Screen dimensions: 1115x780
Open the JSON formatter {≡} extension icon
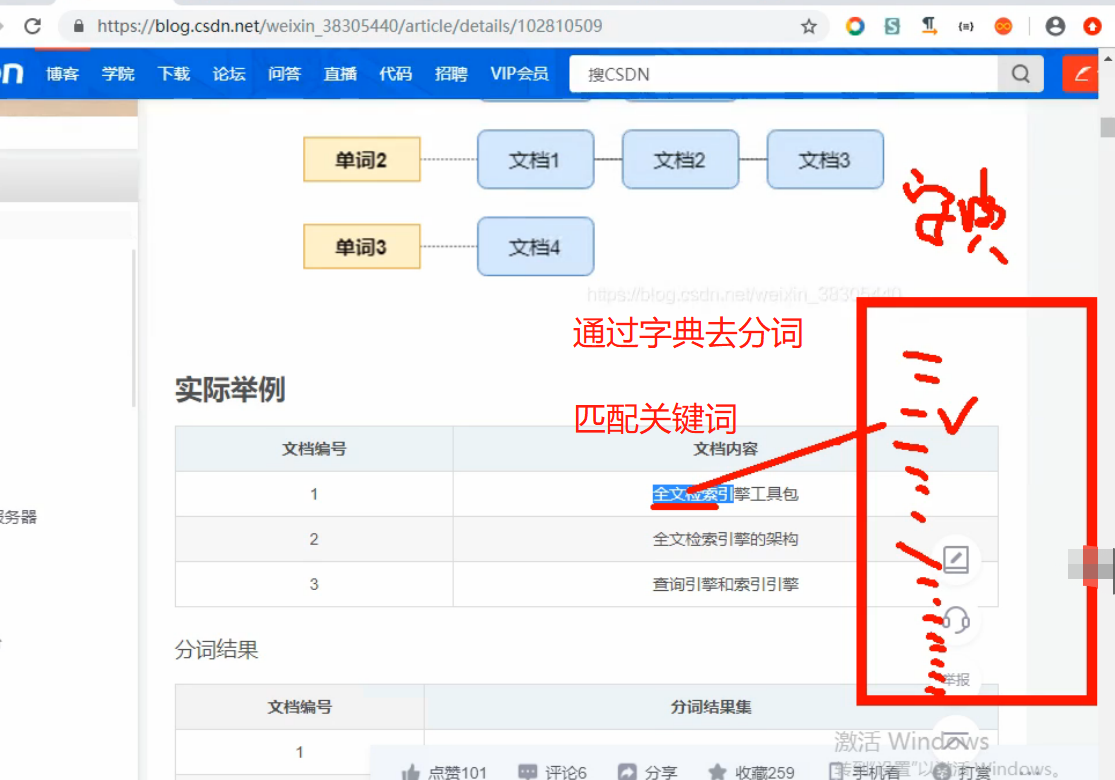965,27
